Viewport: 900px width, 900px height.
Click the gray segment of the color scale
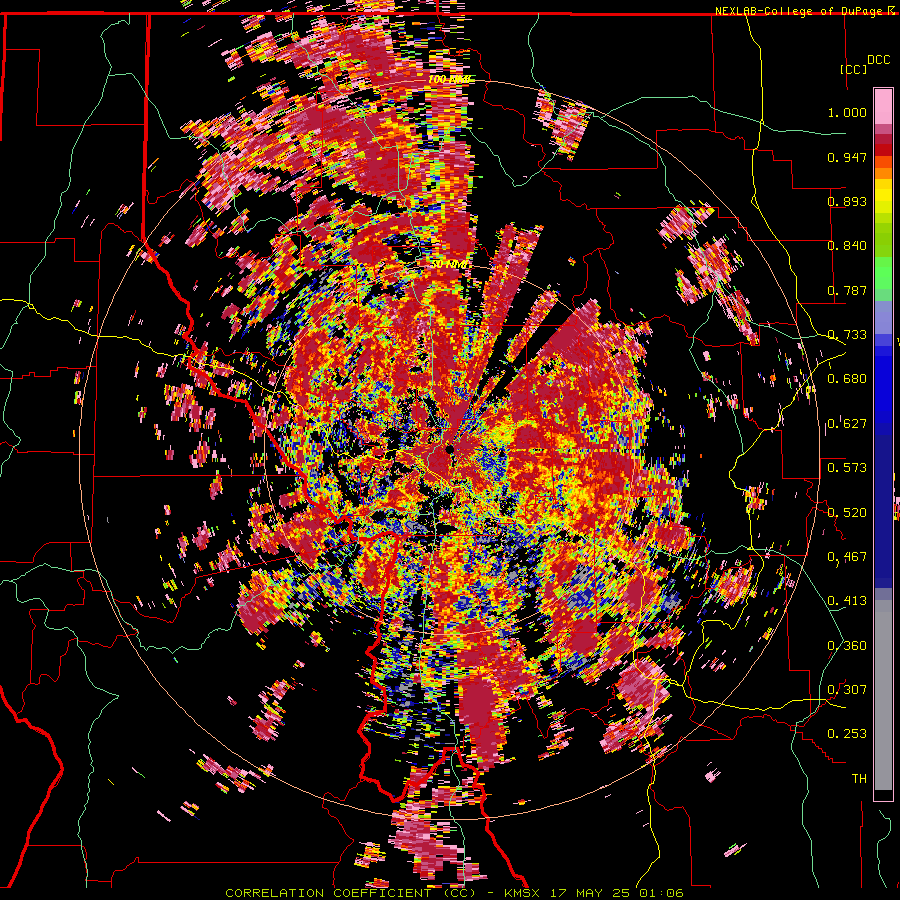click(883, 695)
